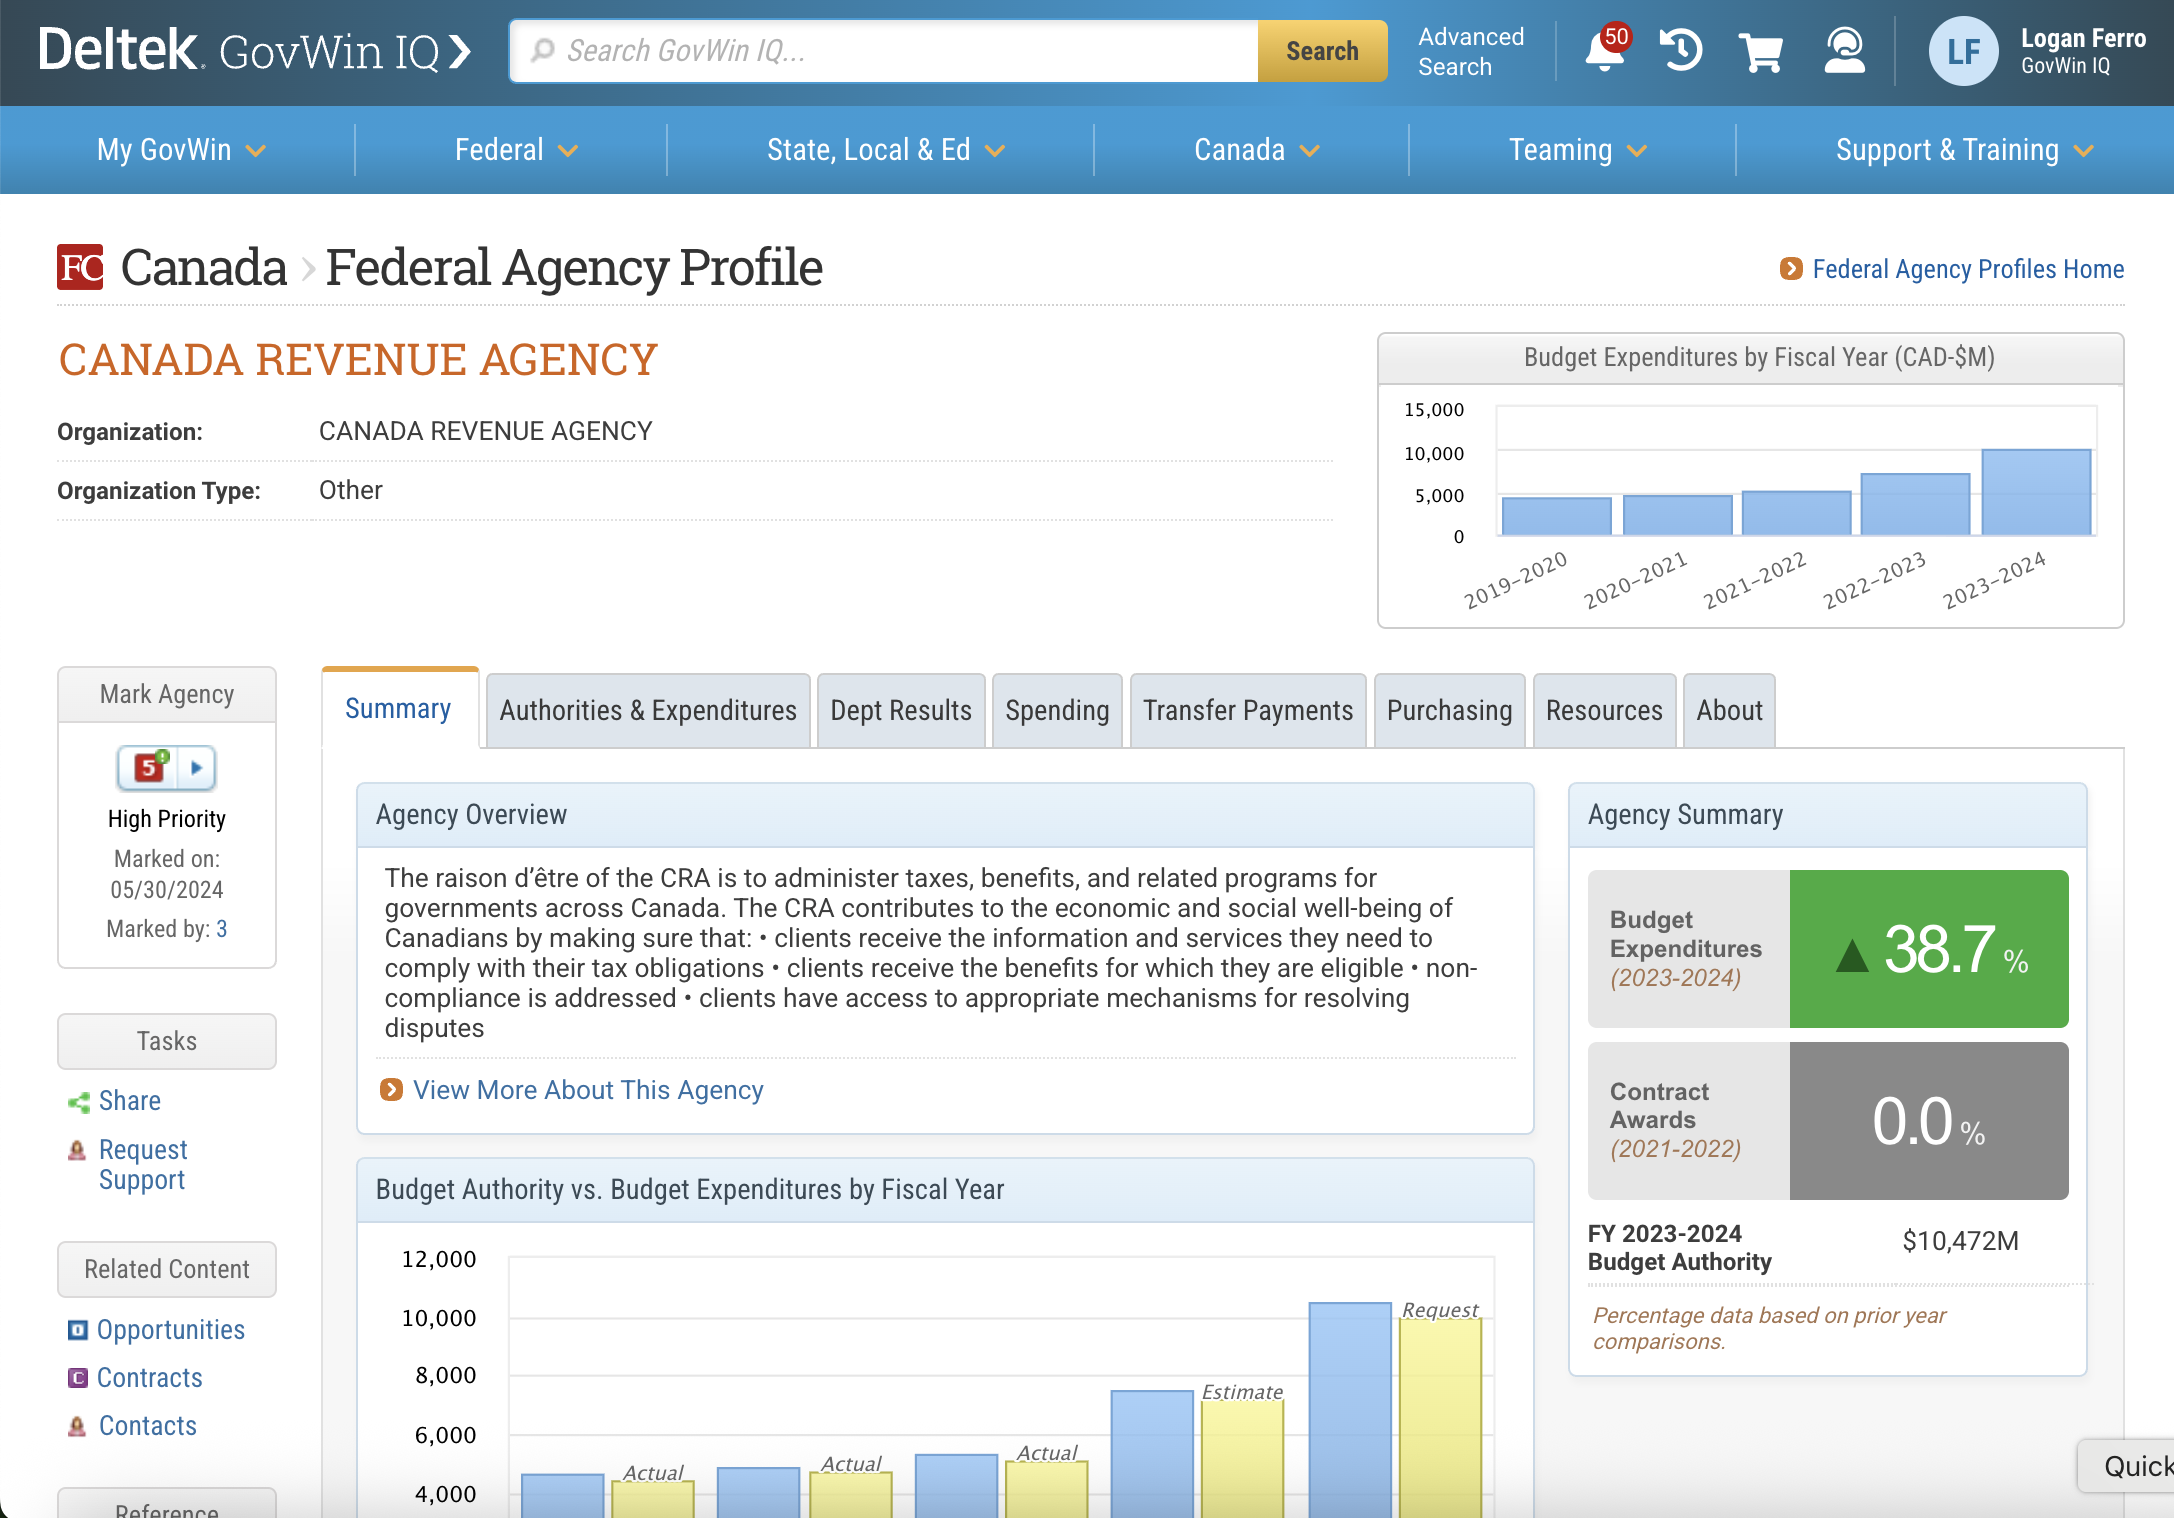
Task: Click the Federal Agency Profiles Home link
Action: click(x=1968, y=269)
